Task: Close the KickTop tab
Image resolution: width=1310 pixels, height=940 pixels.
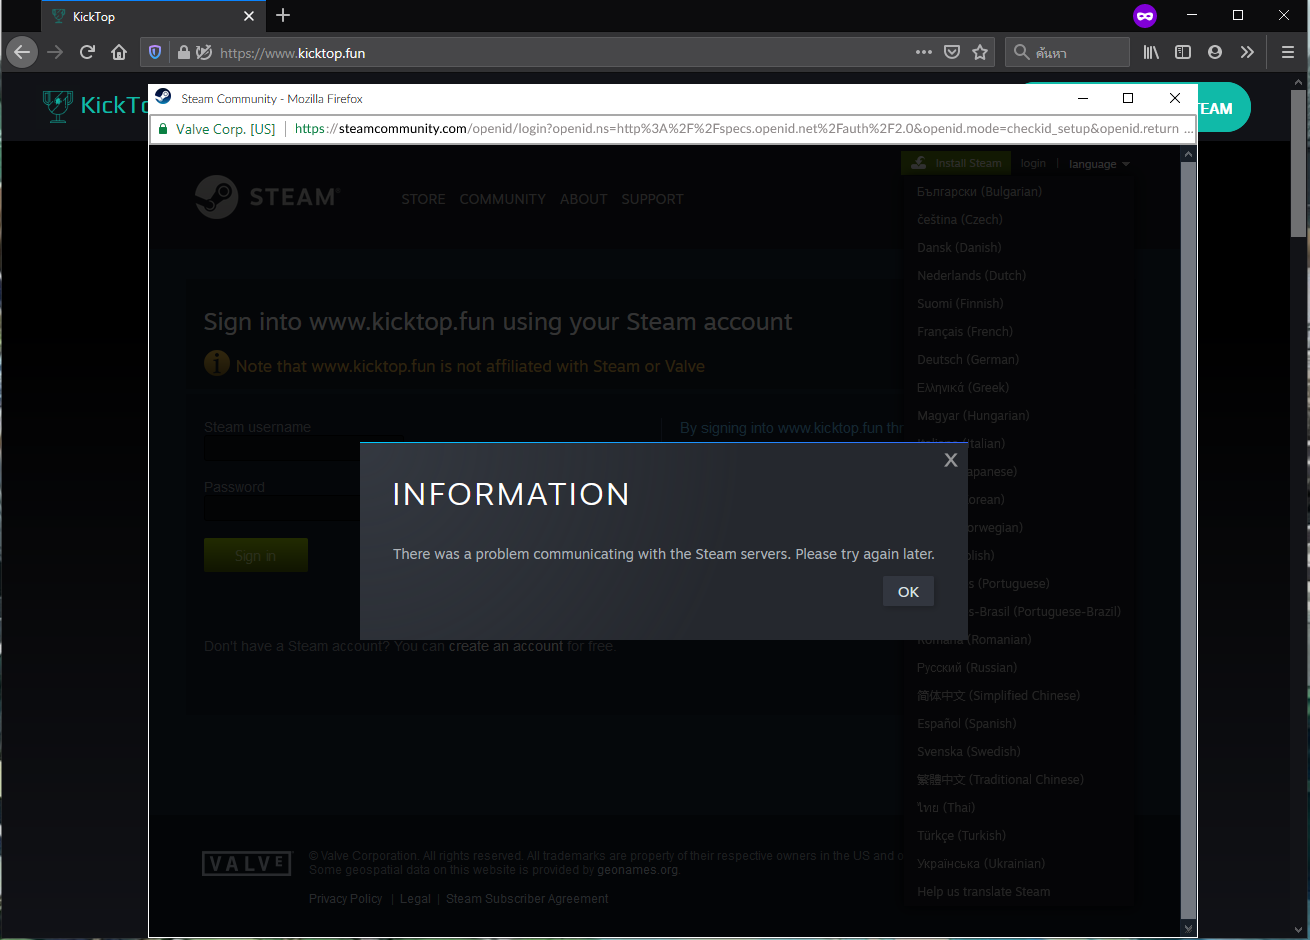Action: (x=249, y=16)
